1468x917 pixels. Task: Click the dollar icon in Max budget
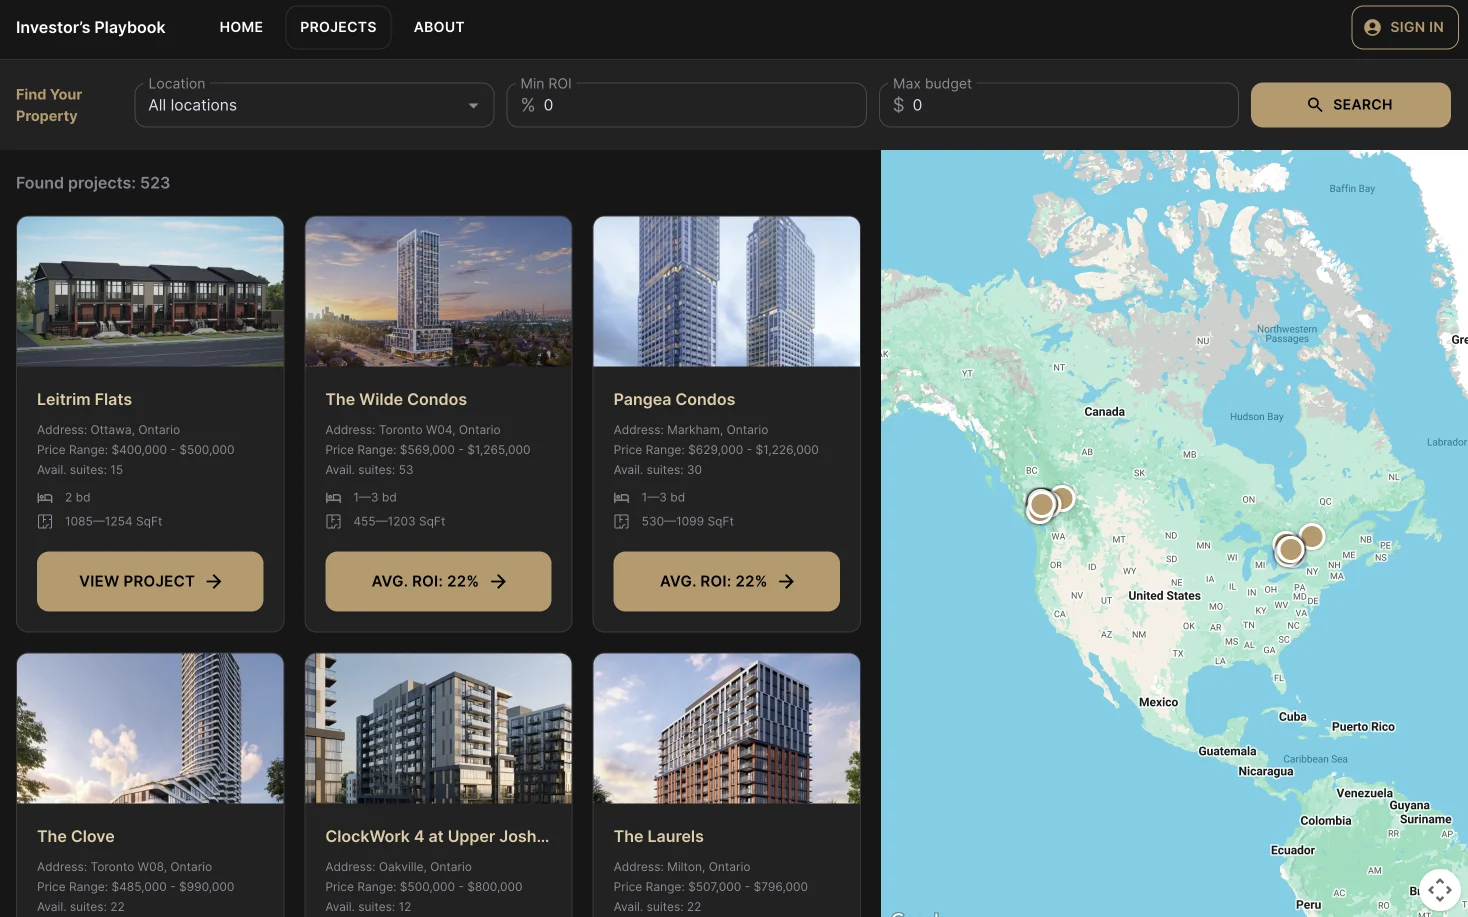pos(899,105)
